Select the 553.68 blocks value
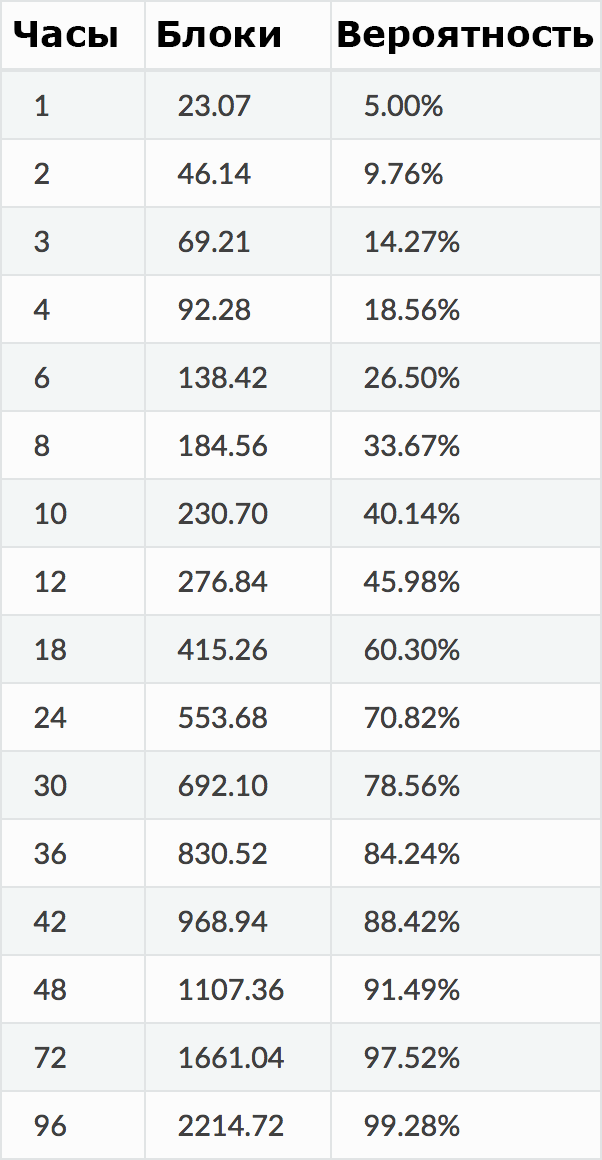602x1160 pixels. click(223, 718)
